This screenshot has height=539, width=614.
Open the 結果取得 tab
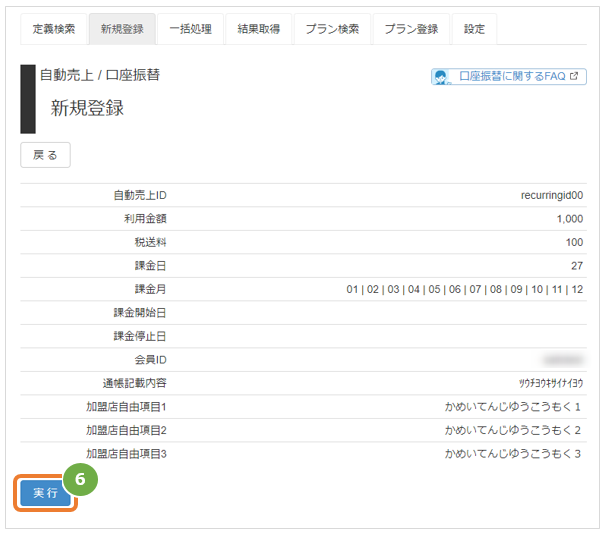click(259, 29)
